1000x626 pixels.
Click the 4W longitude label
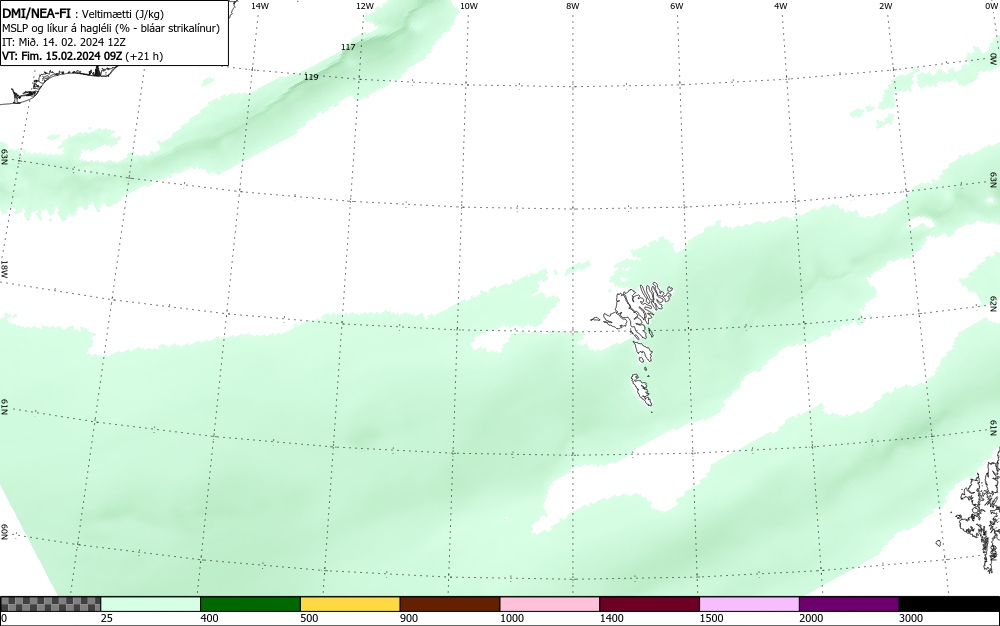pyautogui.click(x=781, y=6)
